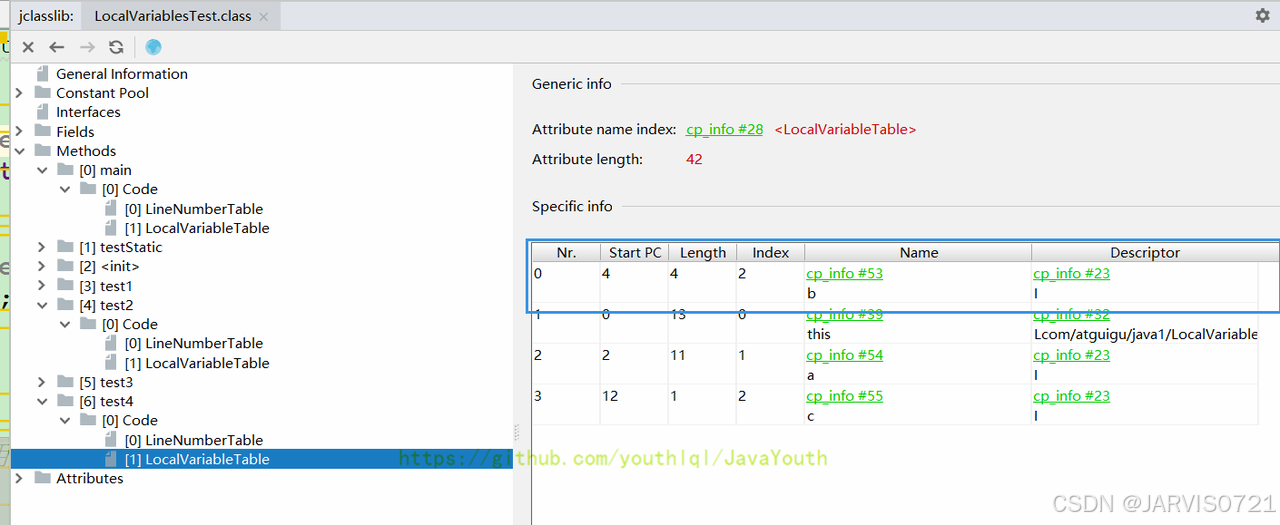
Task: Open the cp_info #53 name link
Action: [845, 273]
